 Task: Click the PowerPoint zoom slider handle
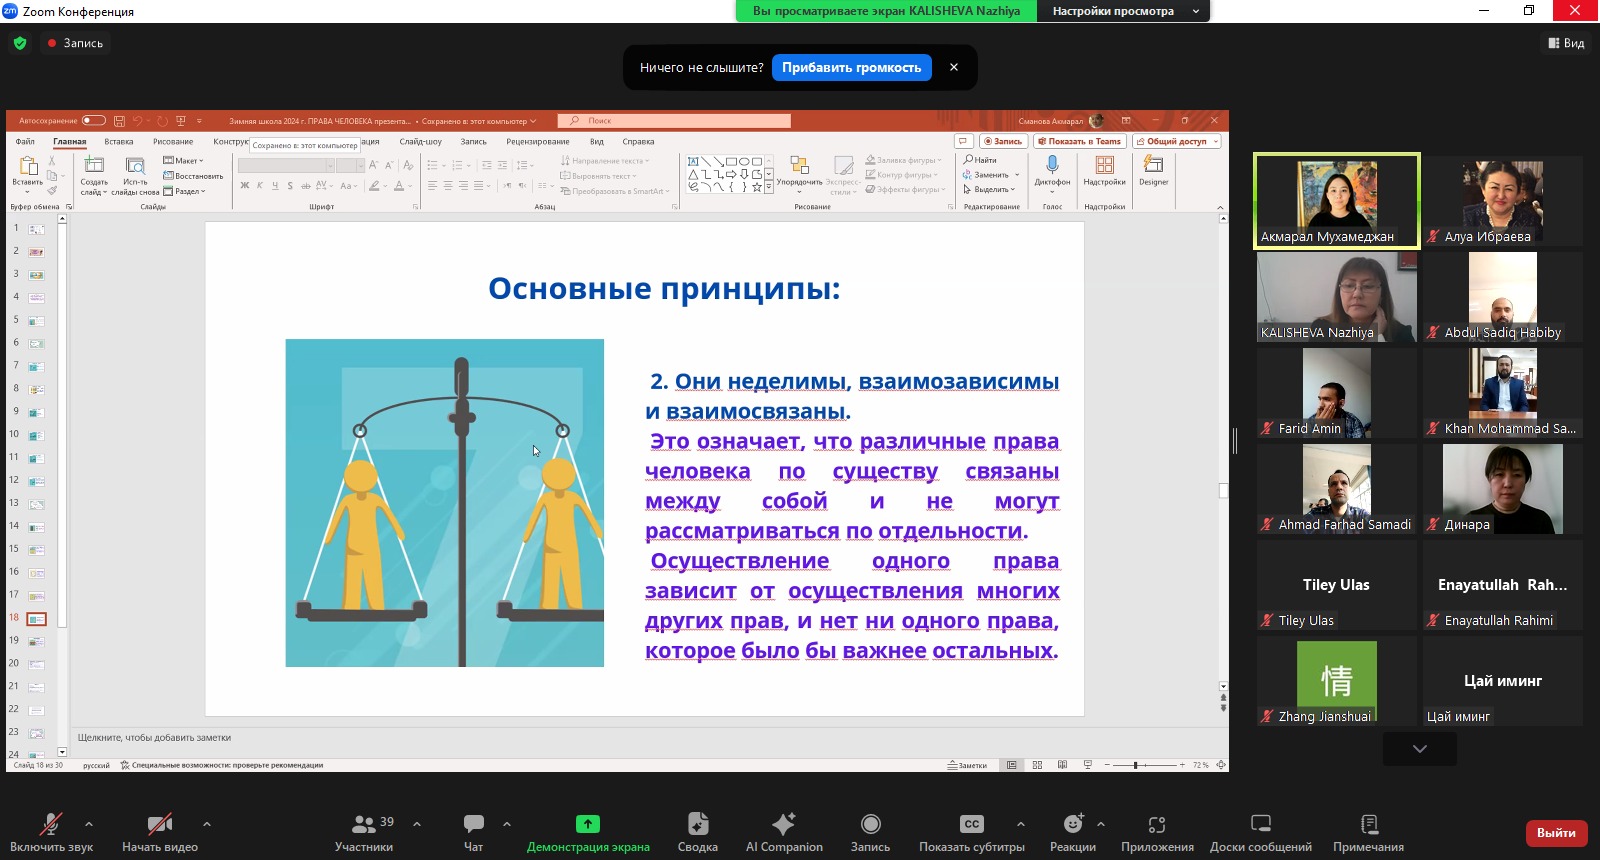(x=1136, y=765)
